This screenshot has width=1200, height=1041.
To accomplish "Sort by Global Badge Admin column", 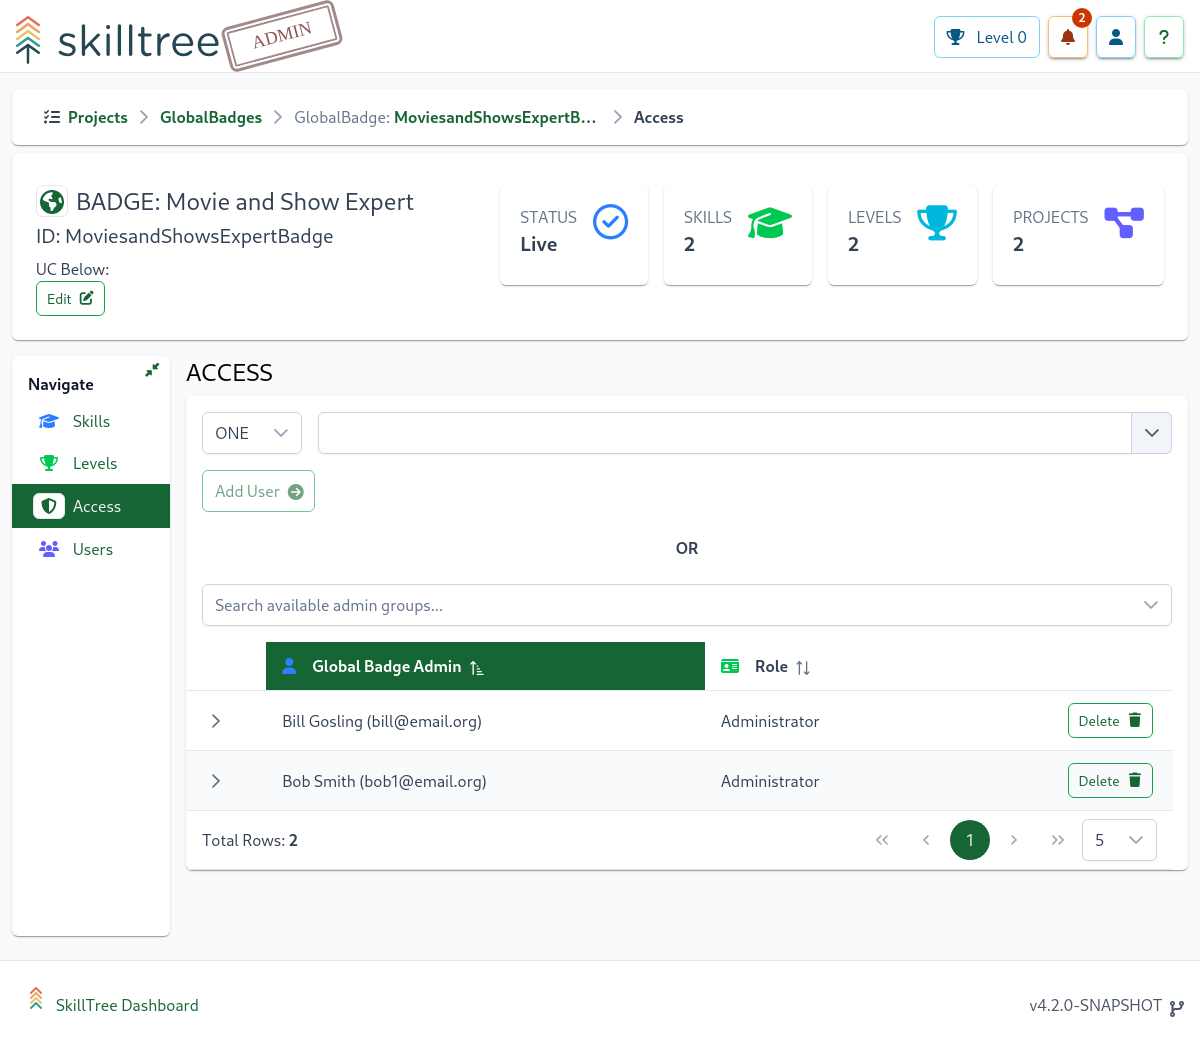I will (x=386, y=667).
